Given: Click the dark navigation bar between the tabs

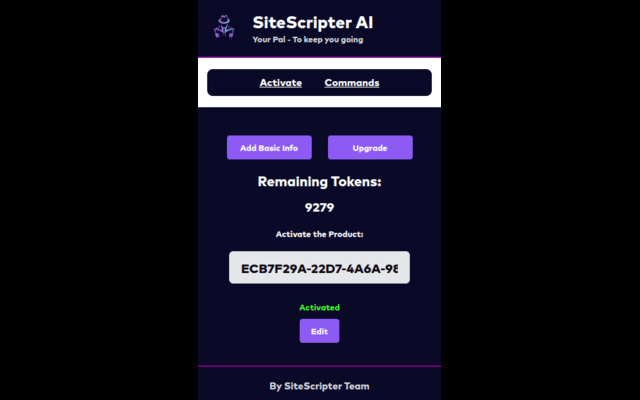Looking at the screenshot, I should [x=313, y=83].
